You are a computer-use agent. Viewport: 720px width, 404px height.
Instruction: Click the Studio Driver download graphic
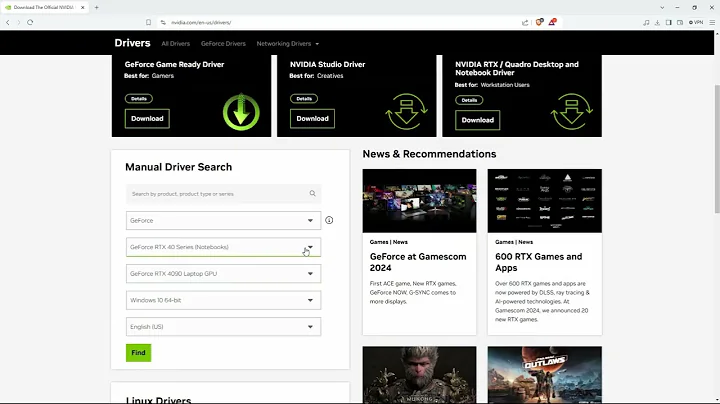point(406,112)
